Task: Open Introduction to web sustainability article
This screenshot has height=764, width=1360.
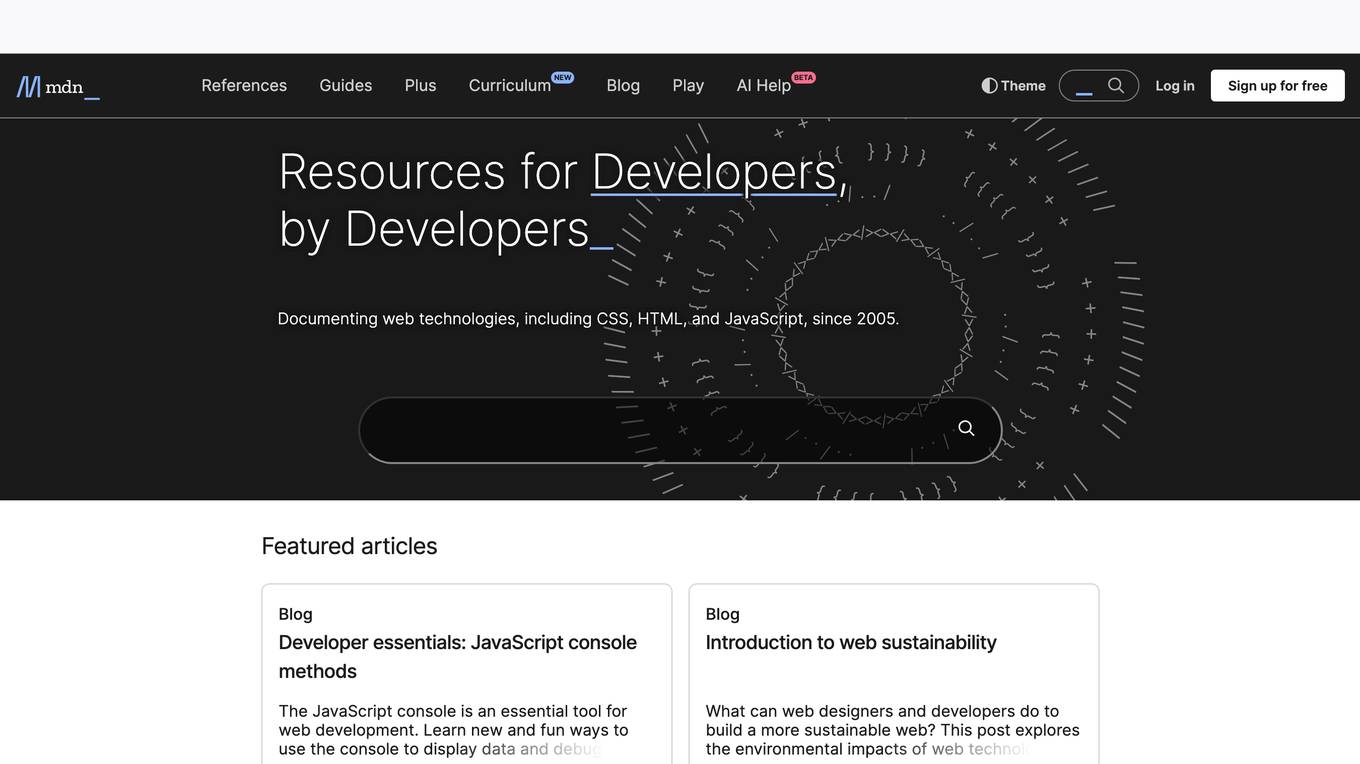Action: click(x=851, y=642)
